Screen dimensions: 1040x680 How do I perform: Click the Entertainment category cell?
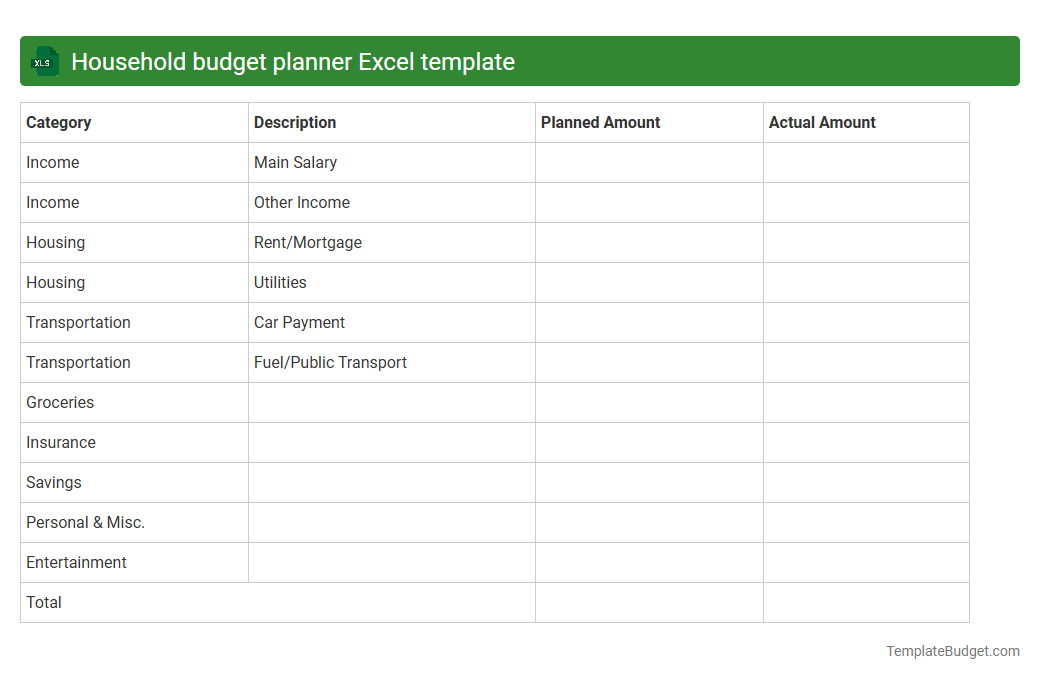click(76, 562)
